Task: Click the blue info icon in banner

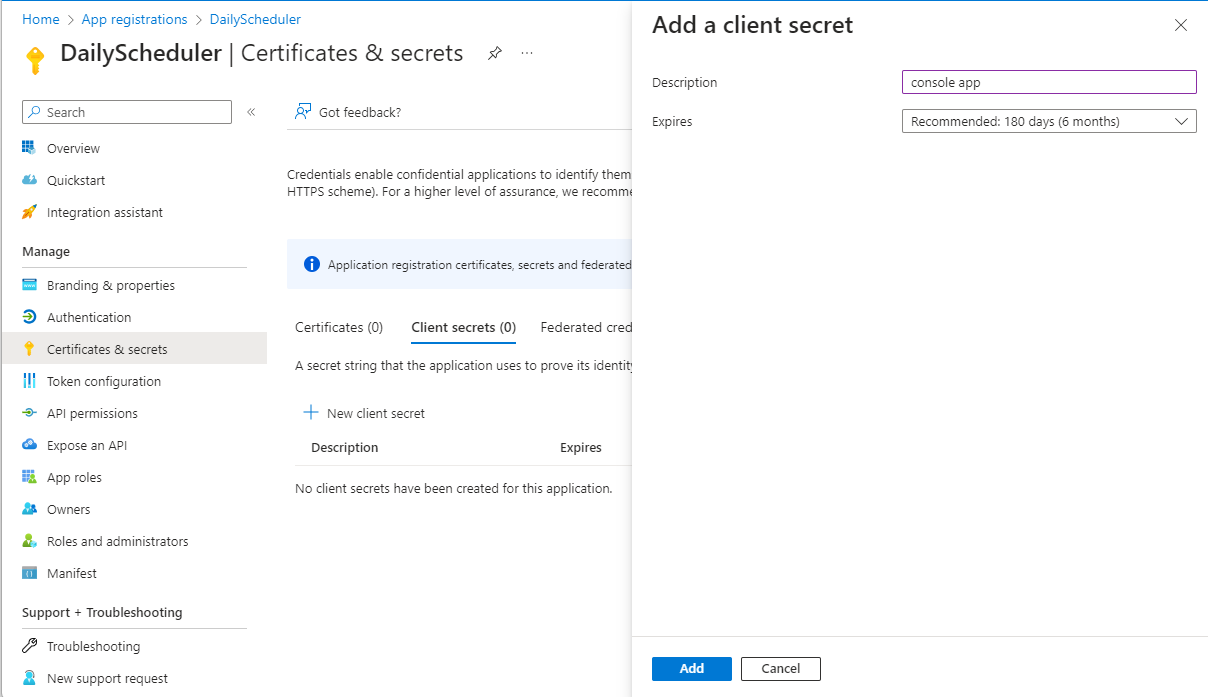Action: coord(311,265)
